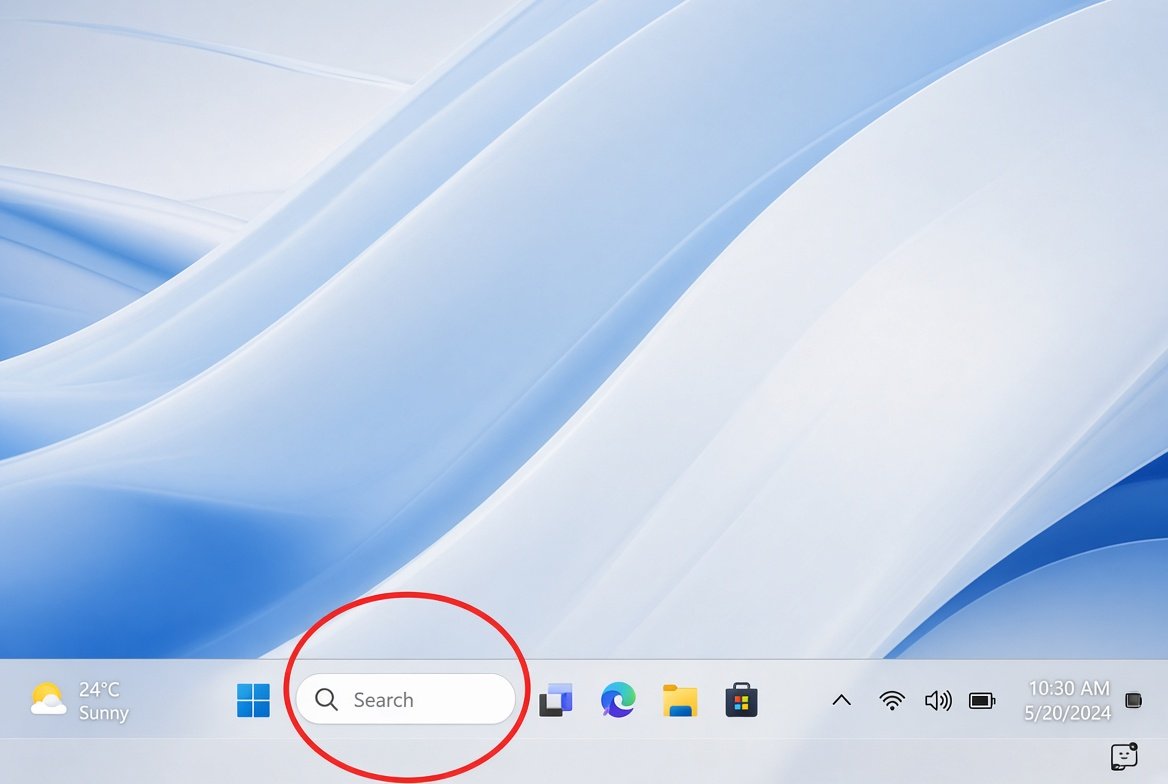The width and height of the screenshot is (1168, 784).
Task: Open File Explorer from the taskbar
Action: tap(680, 701)
